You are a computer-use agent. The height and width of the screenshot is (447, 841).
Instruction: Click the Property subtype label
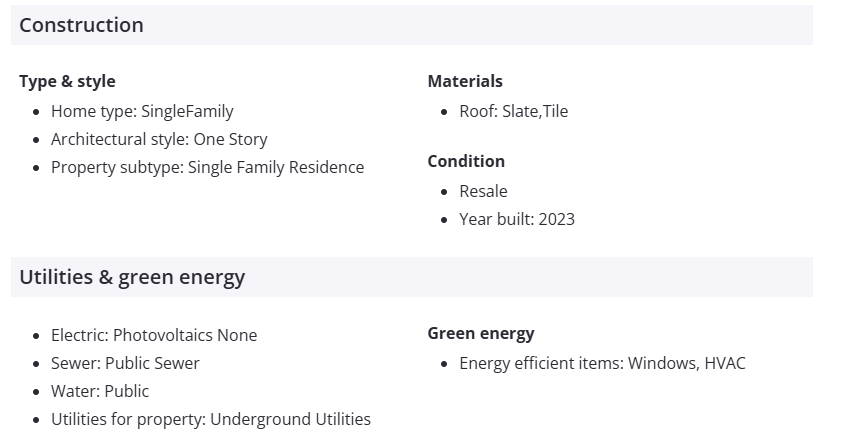[116, 167]
